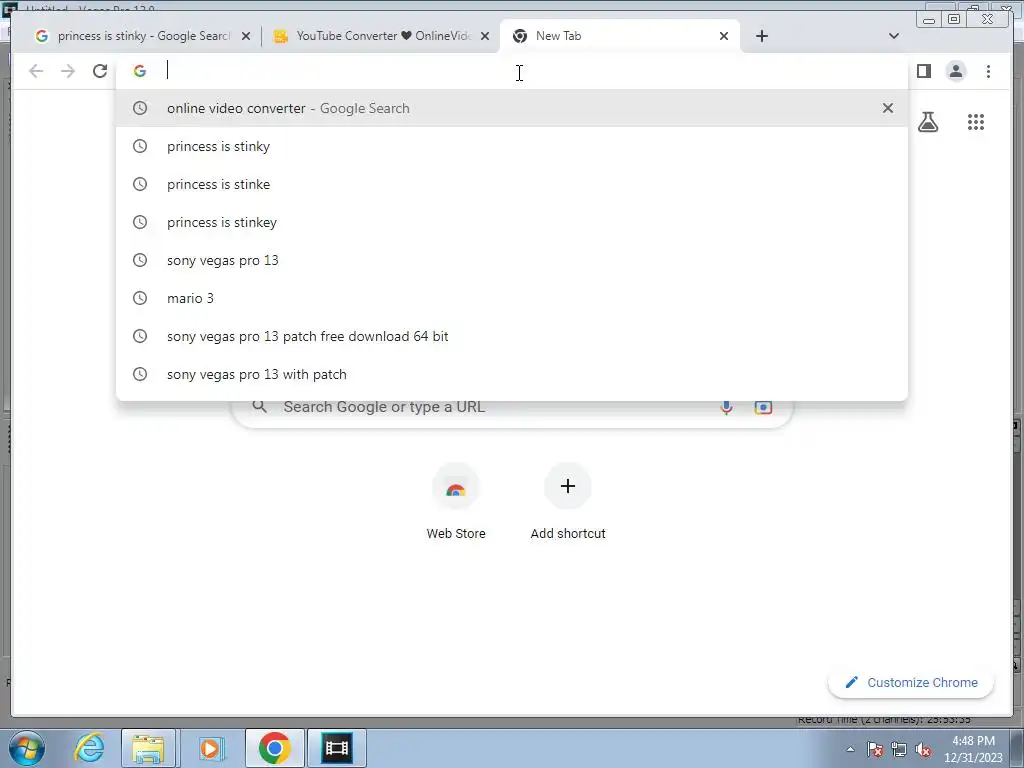Focus the Chrome address bar field
1024x768 pixels.
tap(511, 71)
